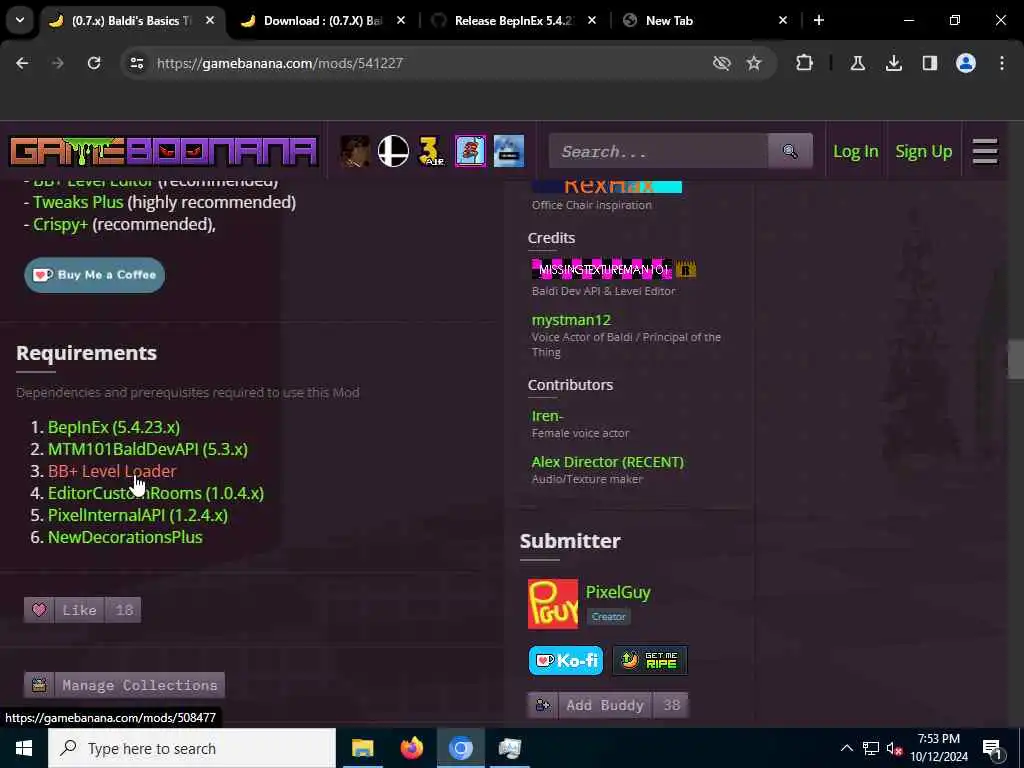1024x768 pixels.
Task: Open the first game icon beside the logo
Action: (355, 152)
